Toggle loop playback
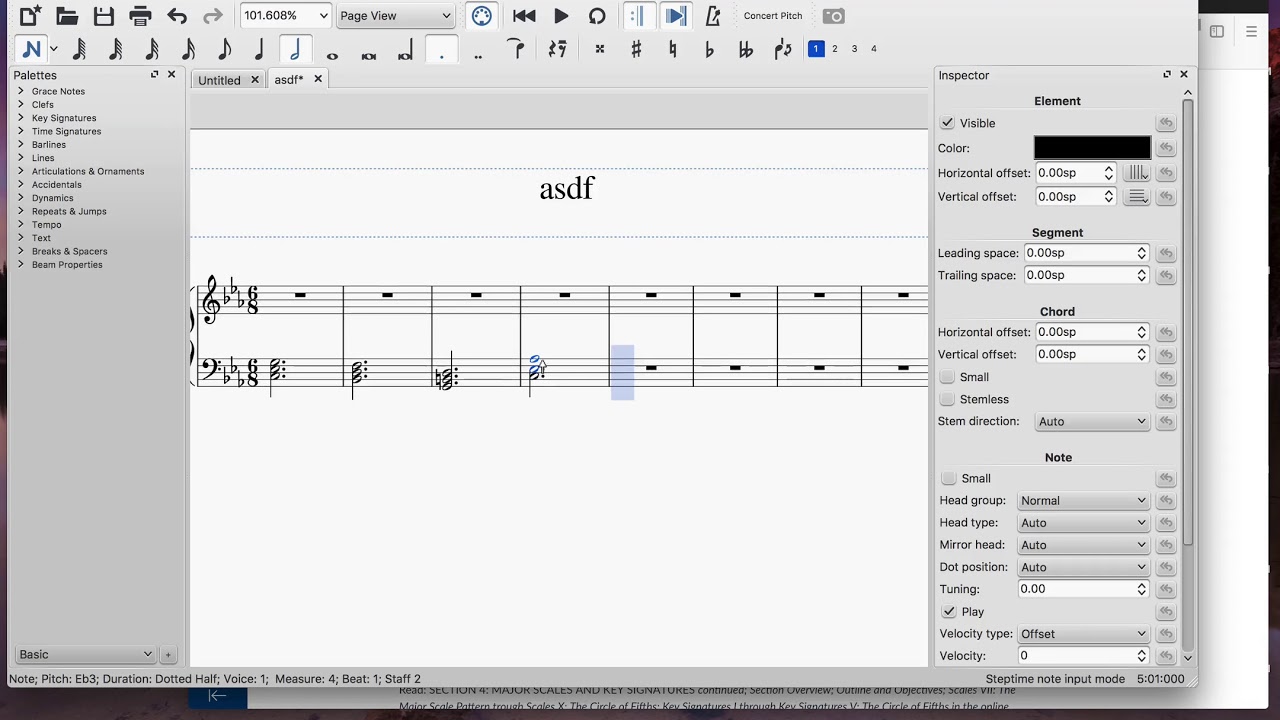This screenshot has height=720, width=1280. (x=597, y=16)
